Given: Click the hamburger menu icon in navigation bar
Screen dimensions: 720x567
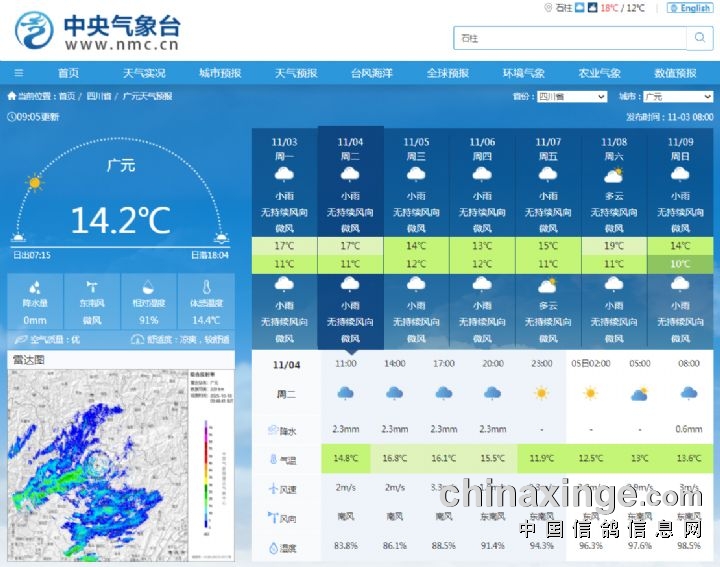Looking at the screenshot, I should click(18, 73).
